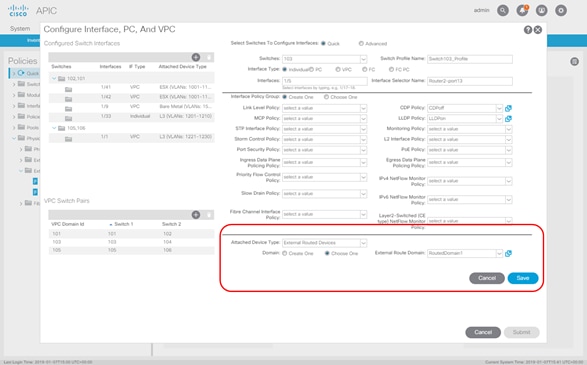Close the Configure Interface dialog
This screenshot has height=365, width=587.
538,30
